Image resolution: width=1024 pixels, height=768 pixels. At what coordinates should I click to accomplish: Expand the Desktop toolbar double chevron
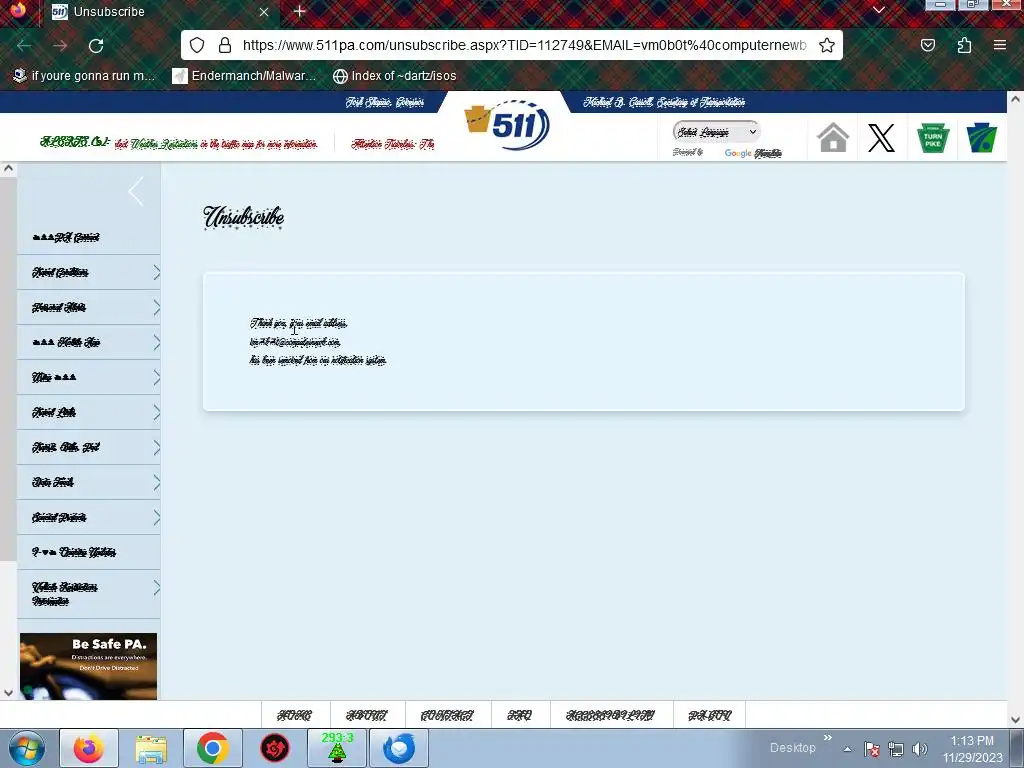[x=827, y=738]
